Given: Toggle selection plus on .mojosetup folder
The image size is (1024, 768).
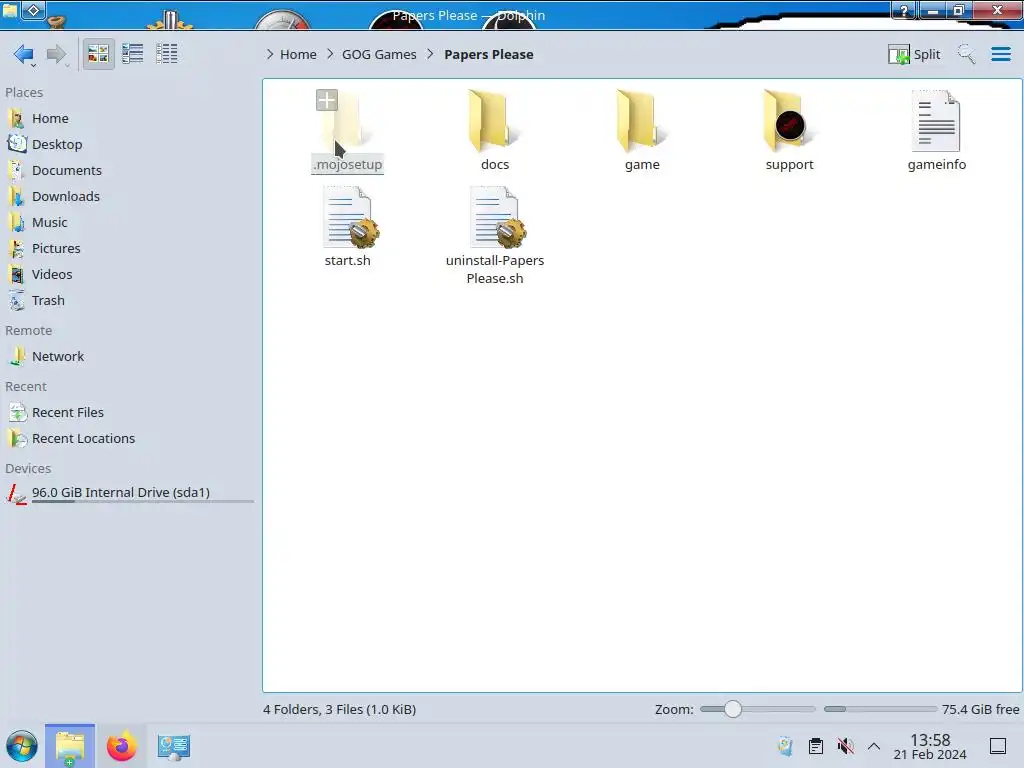Looking at the screenshot, I should point(327,100).
